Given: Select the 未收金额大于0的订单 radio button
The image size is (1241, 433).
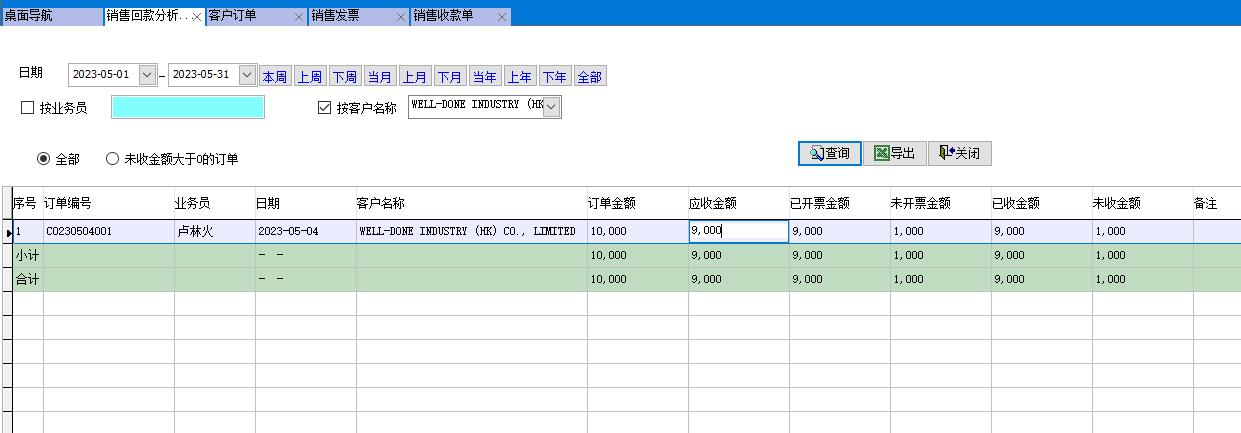Looking at the screenshot, I should pyautogui.click(x=112, y=159).
